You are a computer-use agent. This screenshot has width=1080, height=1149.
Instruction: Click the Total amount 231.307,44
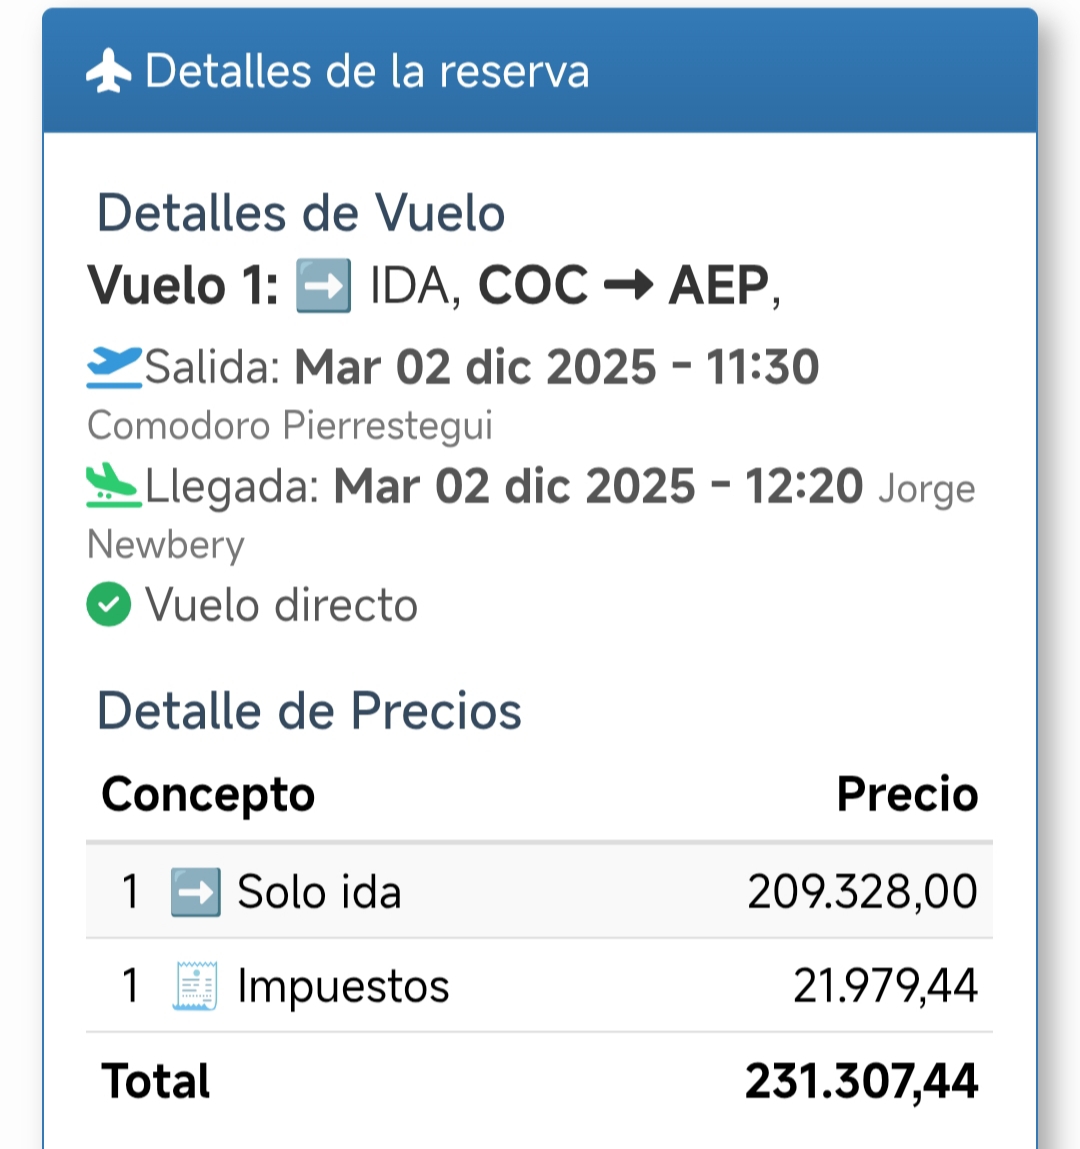[861, 1082]
